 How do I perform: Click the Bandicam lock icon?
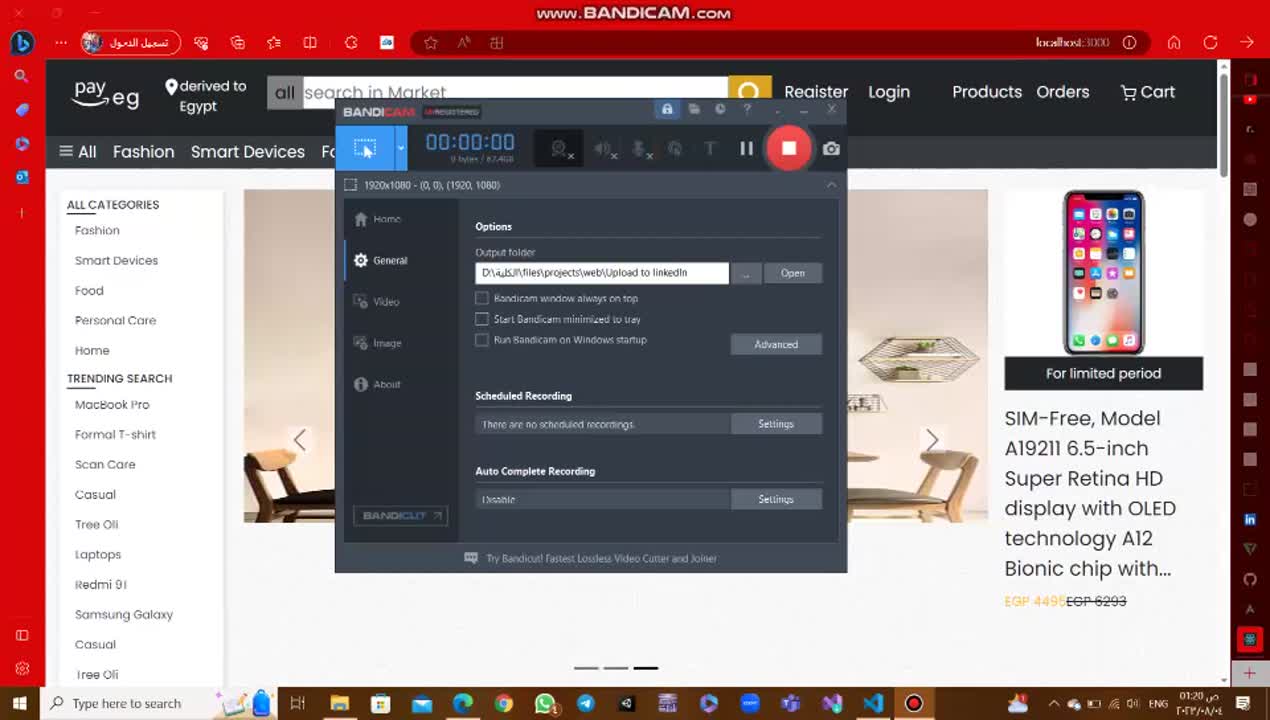tap(667, 109)
